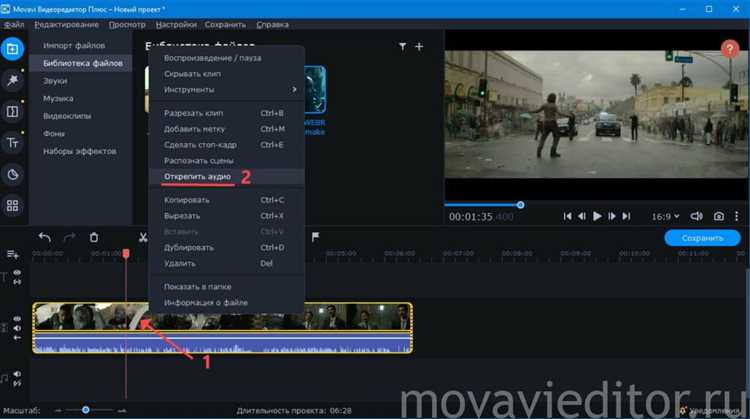Open the preview three-dots options menu

pyautogui.click(x=737, y=216)
